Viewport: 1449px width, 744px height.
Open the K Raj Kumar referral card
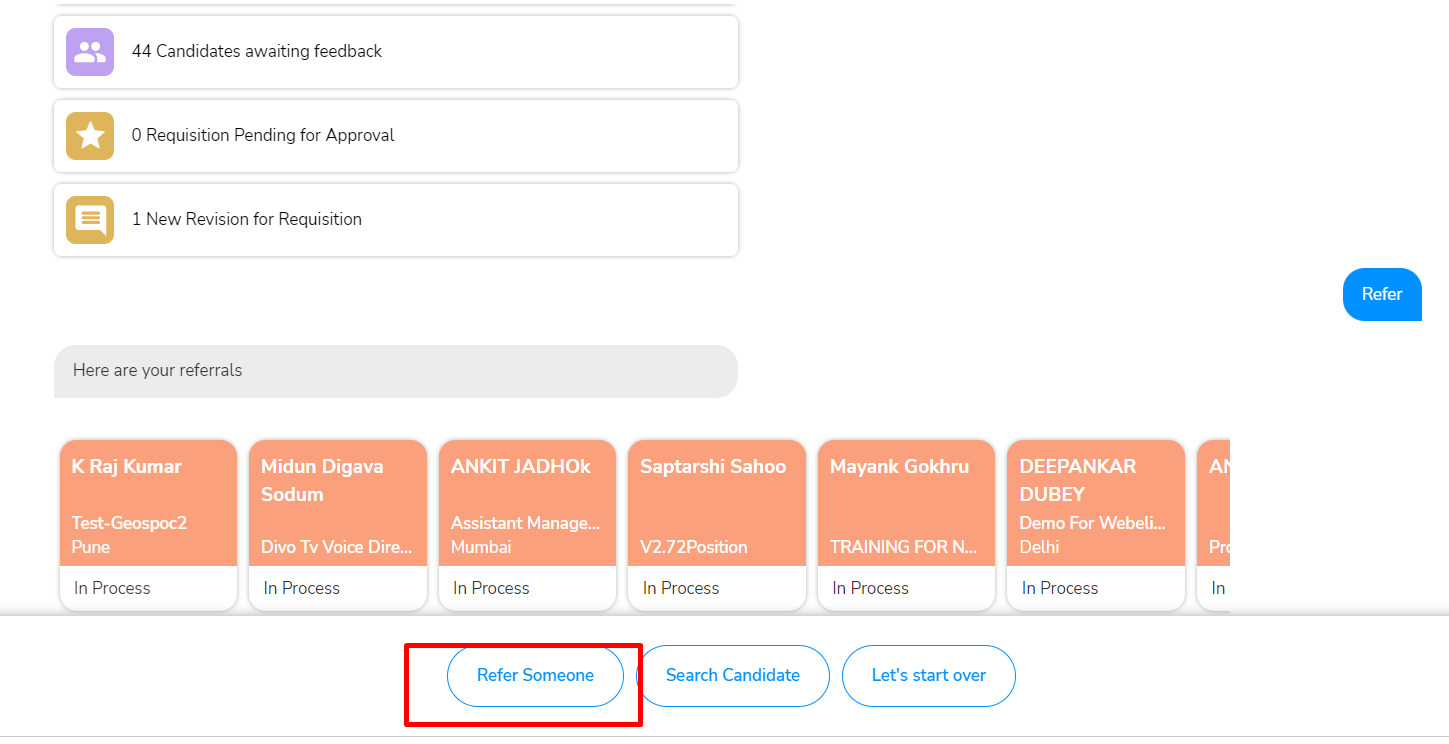click(x=149, y=525)
